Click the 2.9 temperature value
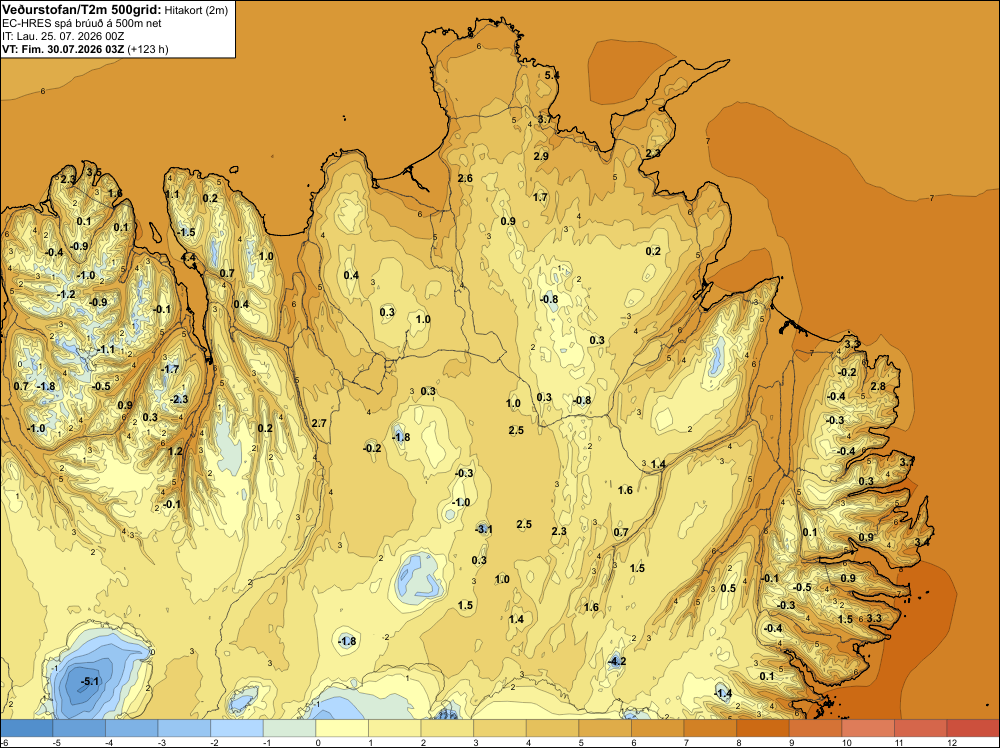Viewport: 1000px width, 748px height. [x=541, y=156]
